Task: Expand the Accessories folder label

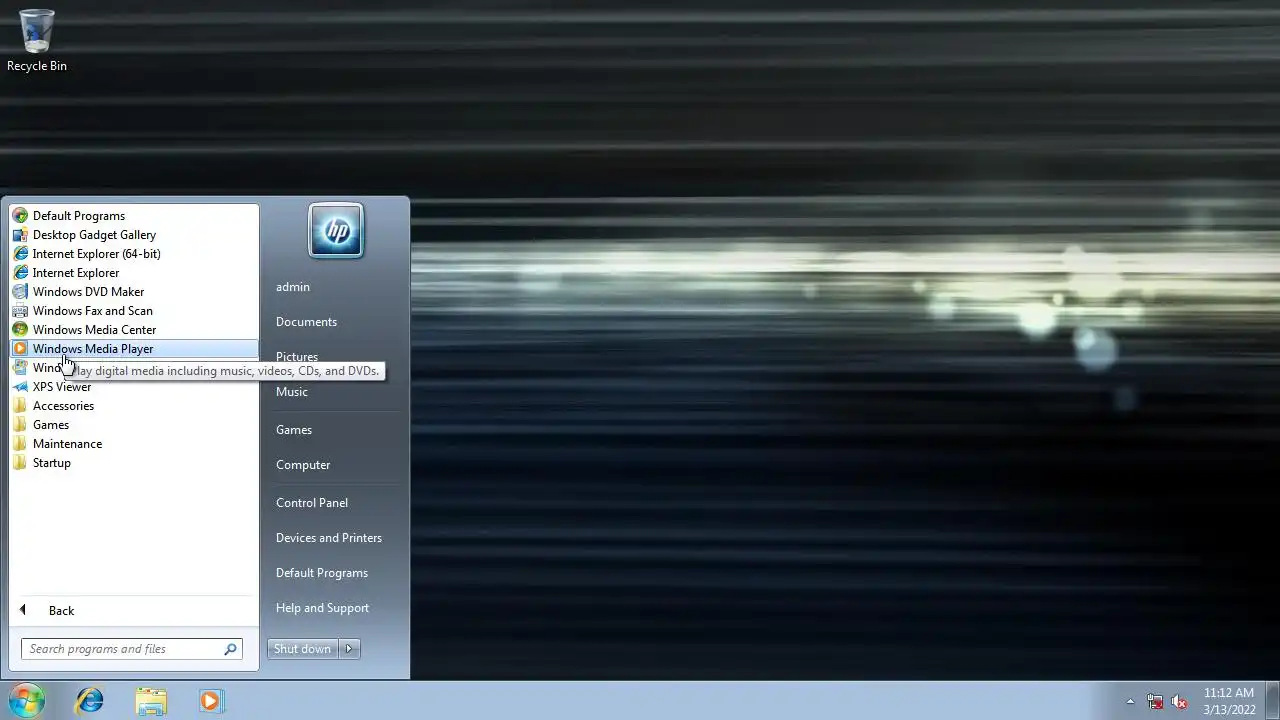Action: point(63,406)
